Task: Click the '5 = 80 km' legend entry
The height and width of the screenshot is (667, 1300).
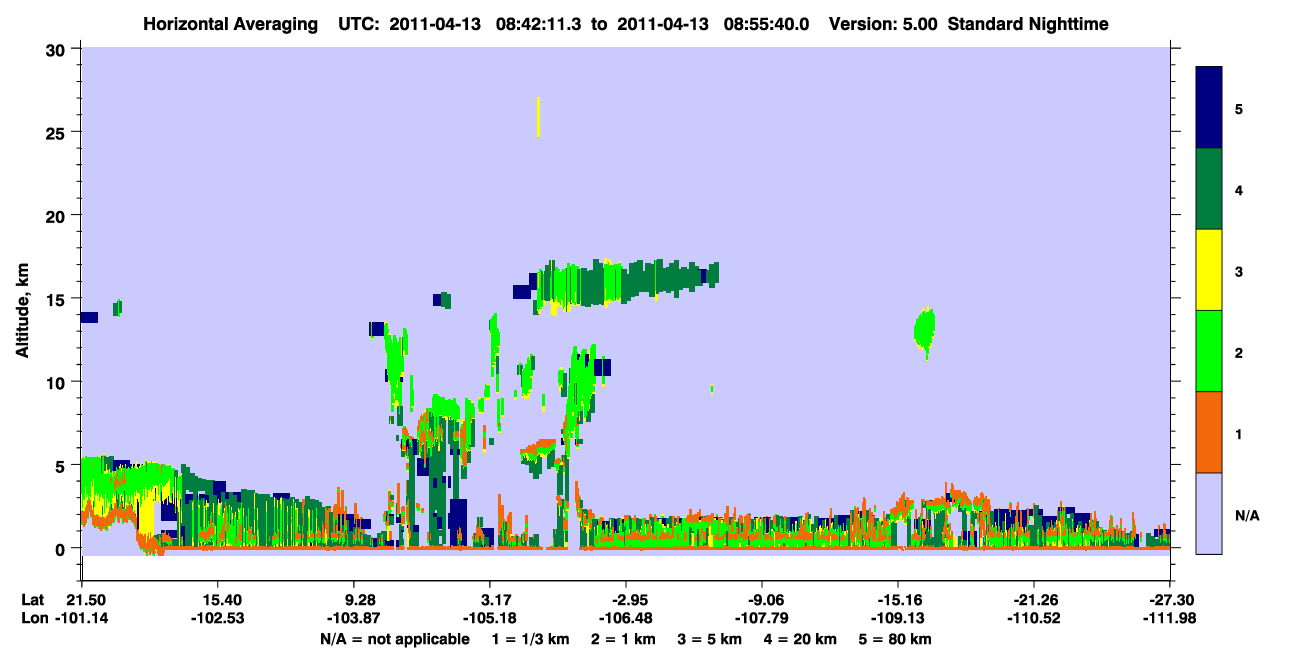Action: [895, 639]
